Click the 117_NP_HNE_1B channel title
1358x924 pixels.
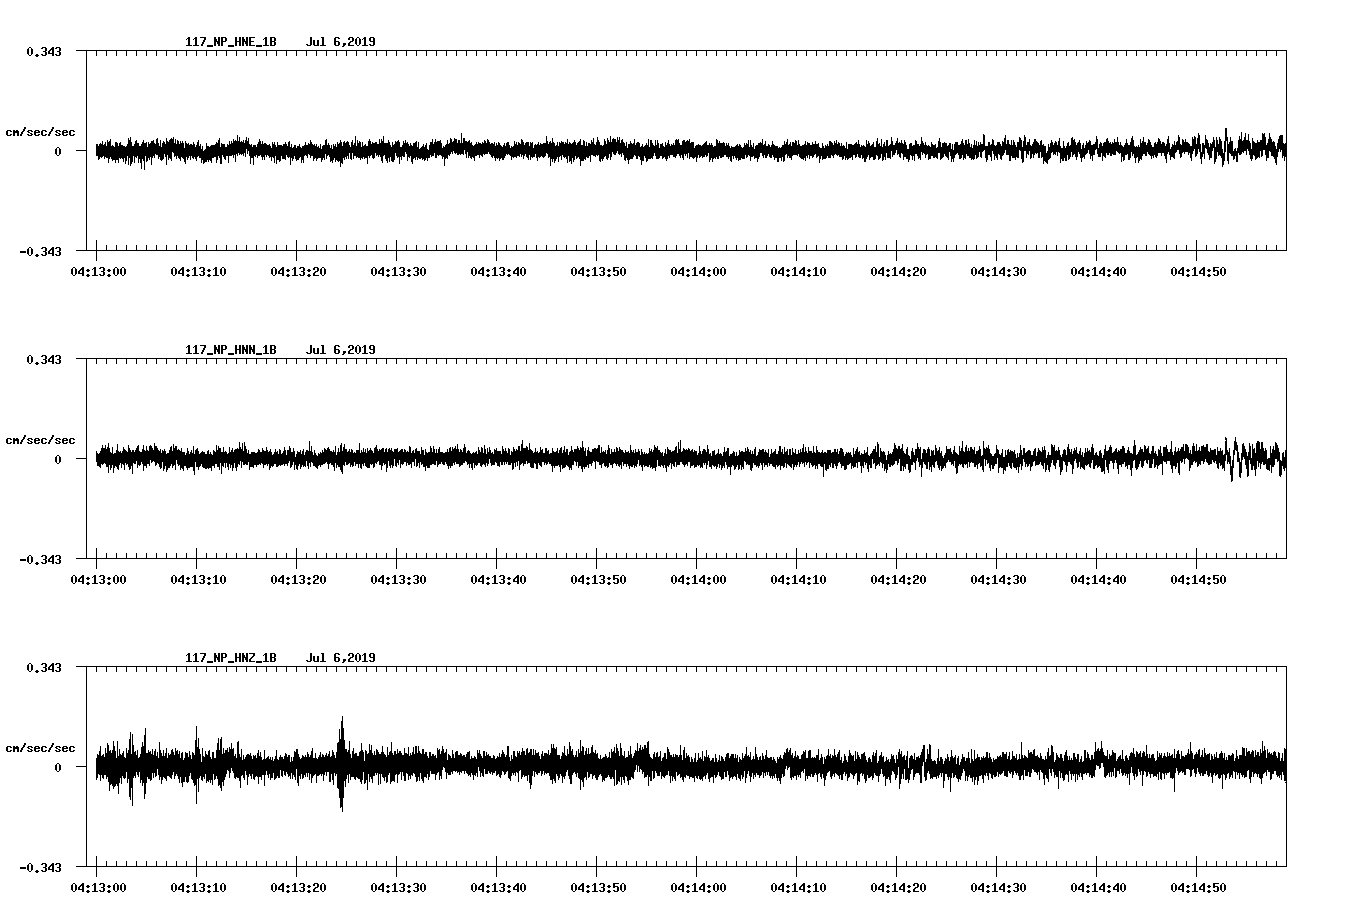click(230, 42)
